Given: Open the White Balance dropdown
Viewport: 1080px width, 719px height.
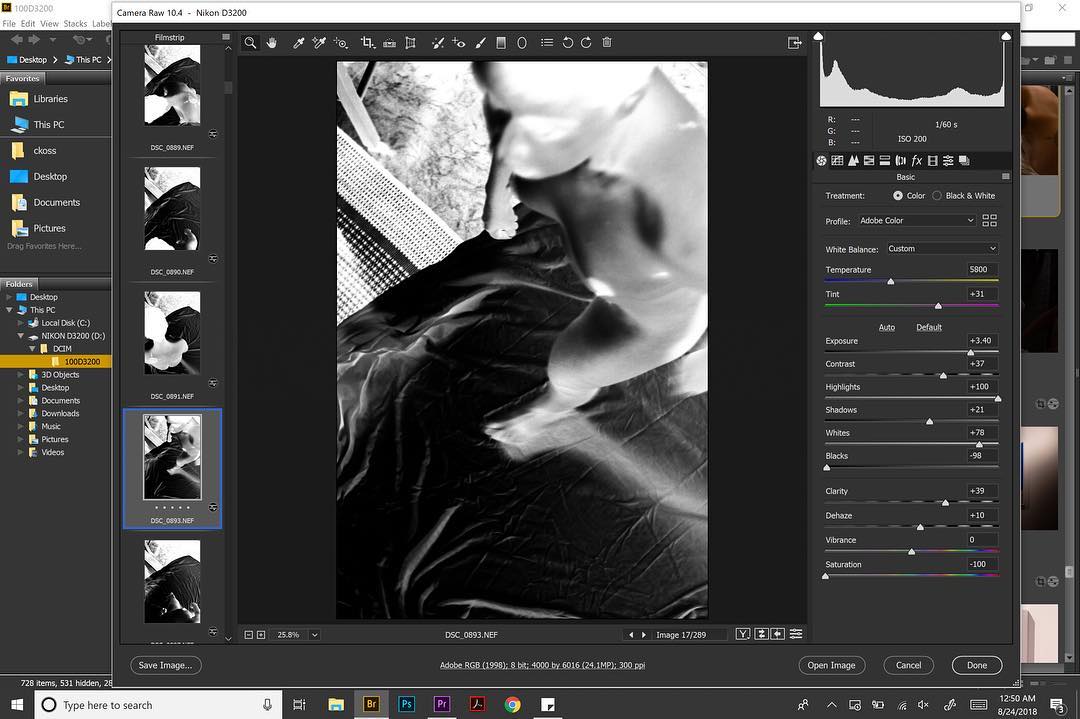Looking at the screenshot, I should (x=942, y=249).
